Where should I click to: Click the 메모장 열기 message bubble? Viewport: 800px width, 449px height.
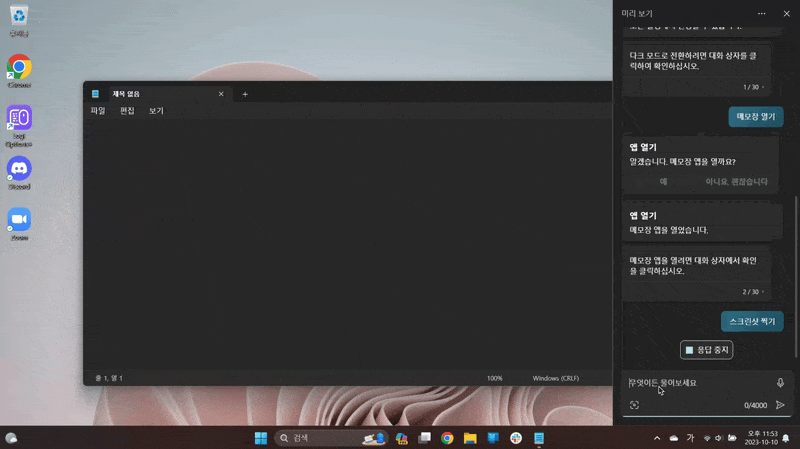point(756,116)
